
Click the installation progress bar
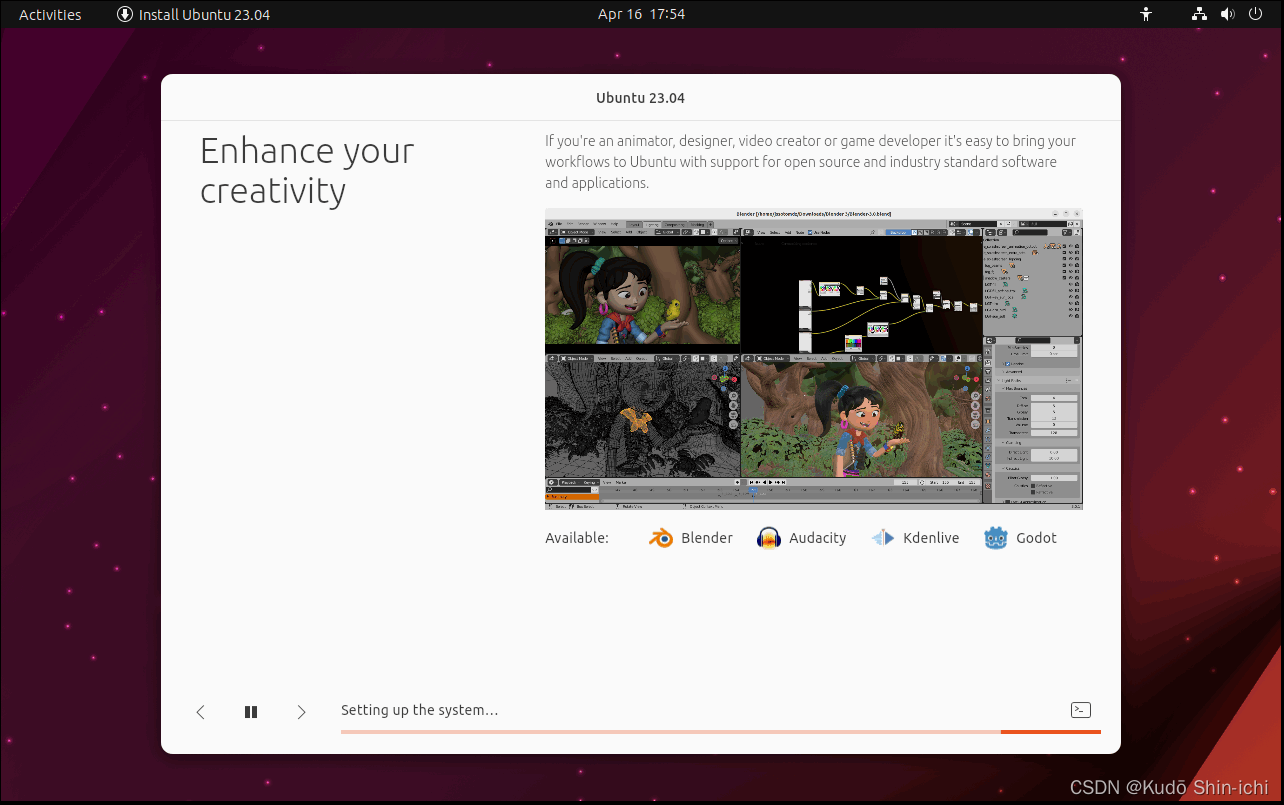point(720,732)
